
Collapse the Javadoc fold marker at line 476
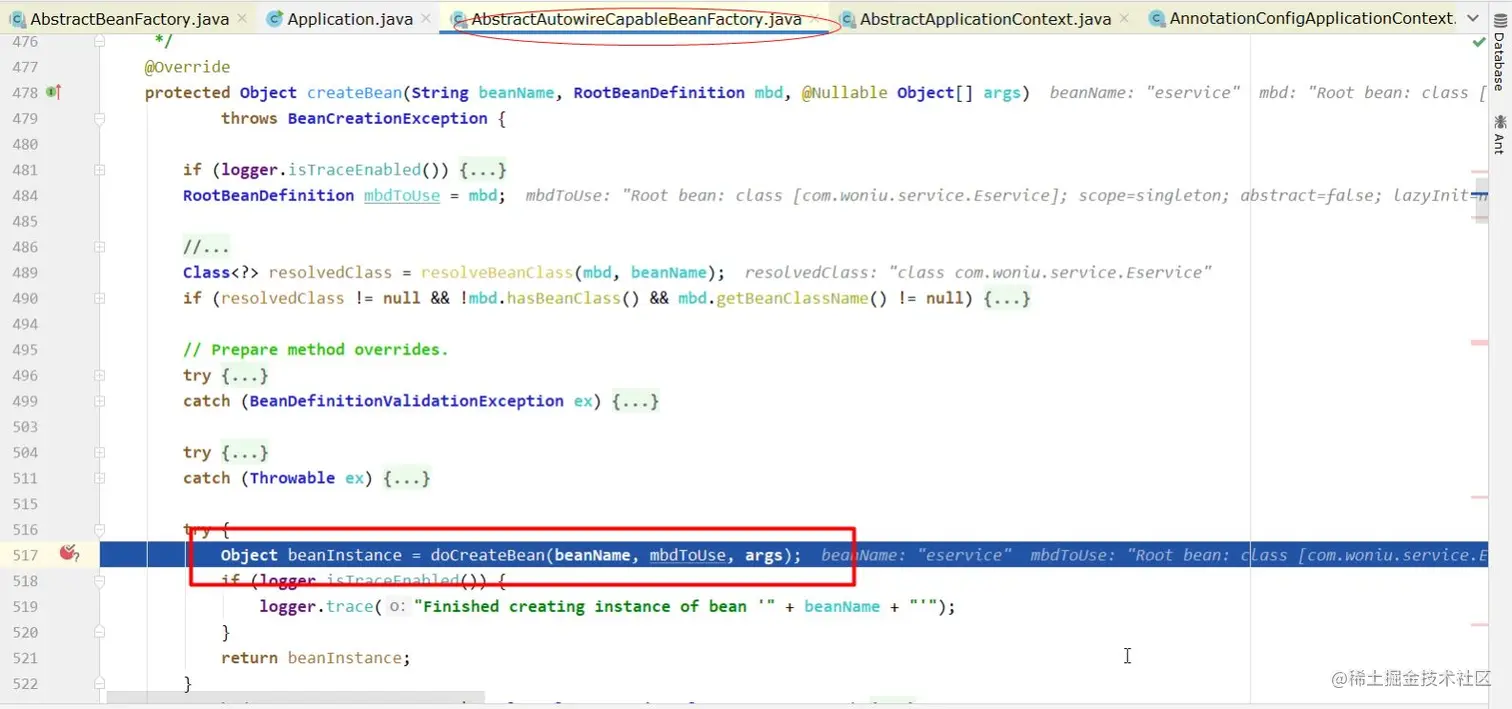click(x=100, y=42)
